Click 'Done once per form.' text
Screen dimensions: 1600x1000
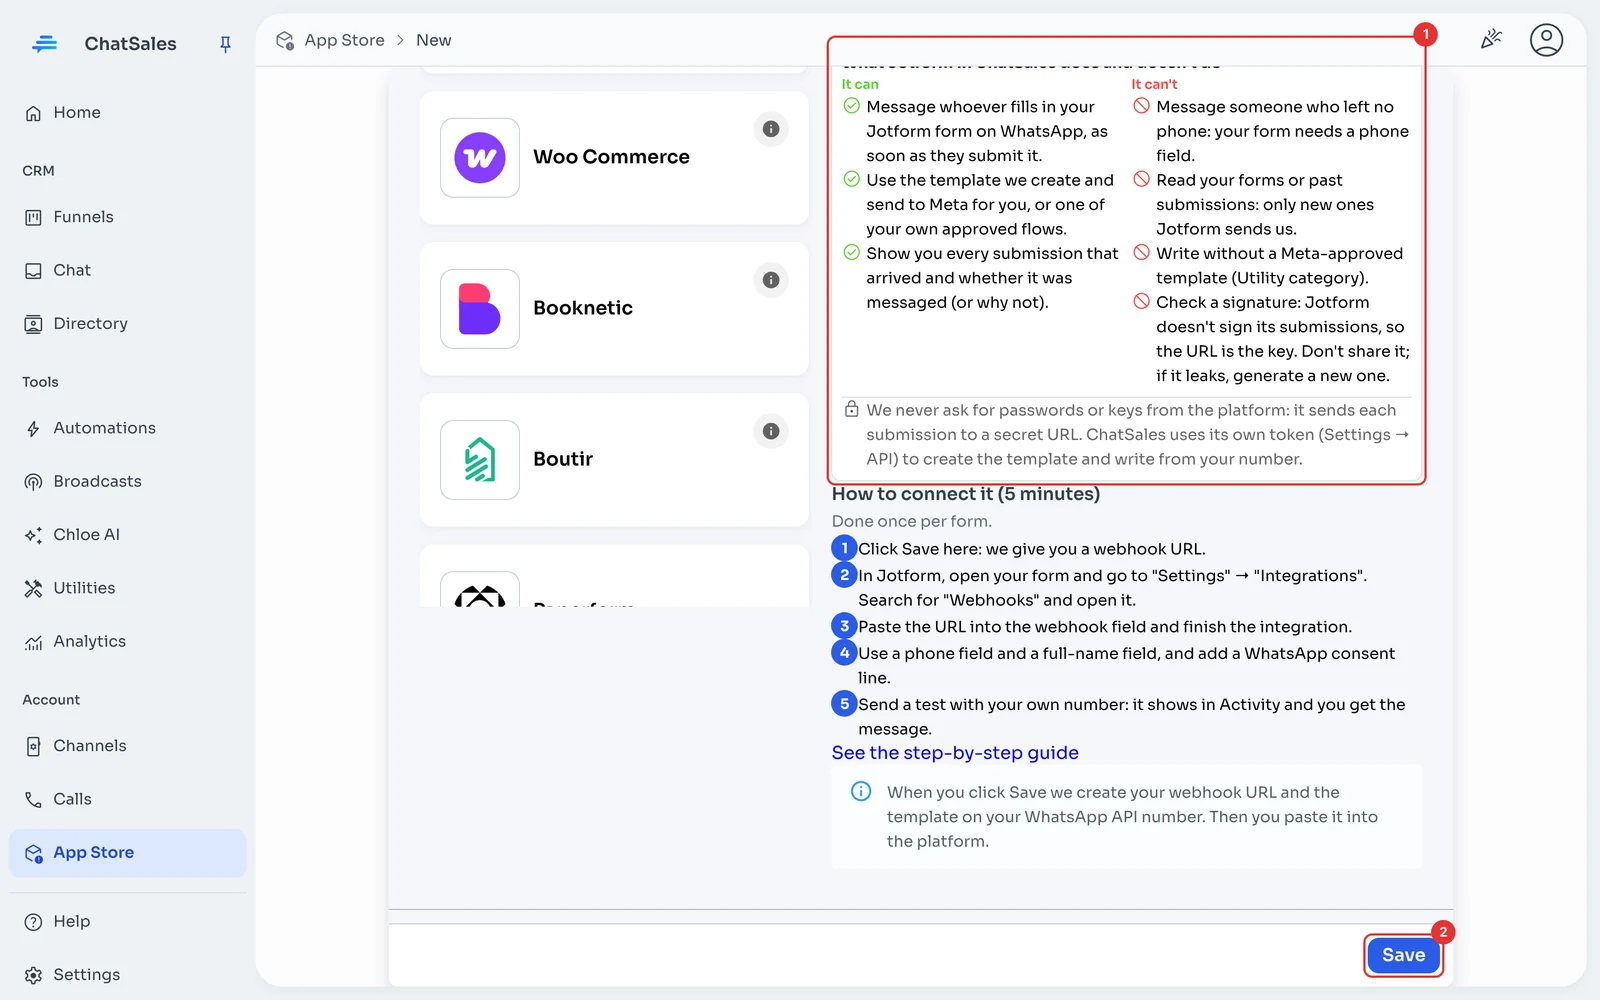(912, 521)
